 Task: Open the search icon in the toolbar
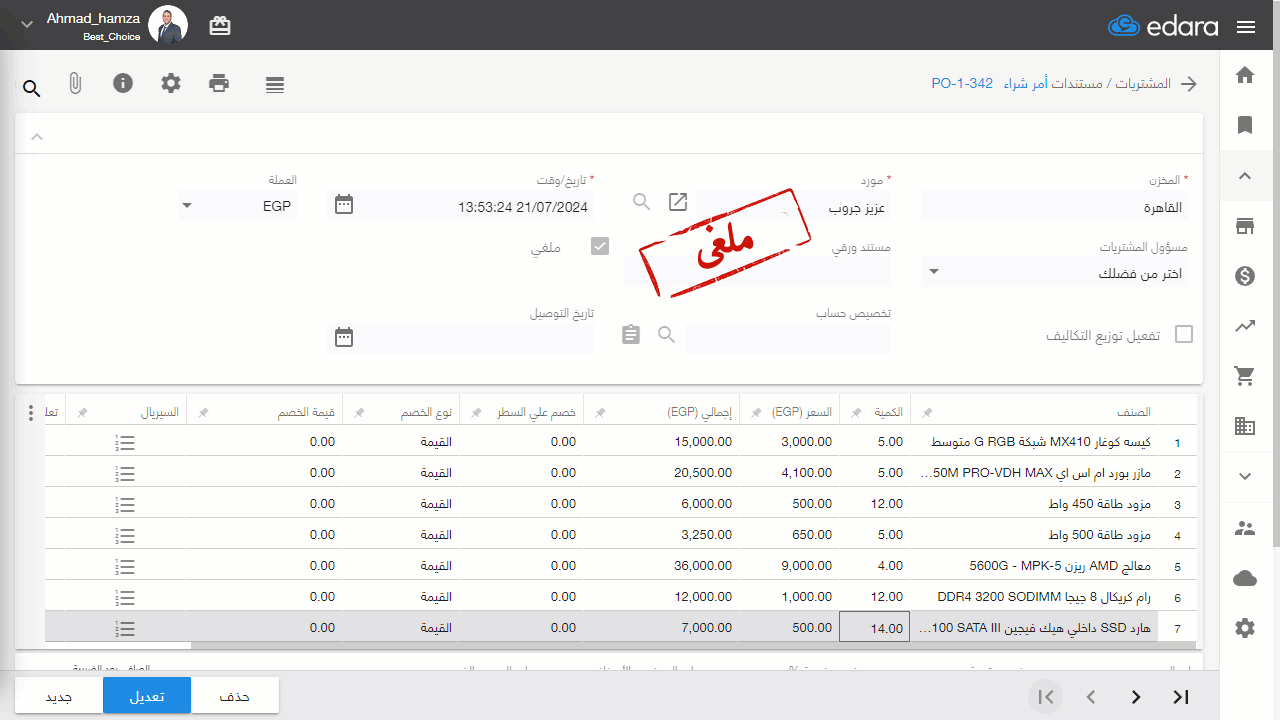coord(32,89)
